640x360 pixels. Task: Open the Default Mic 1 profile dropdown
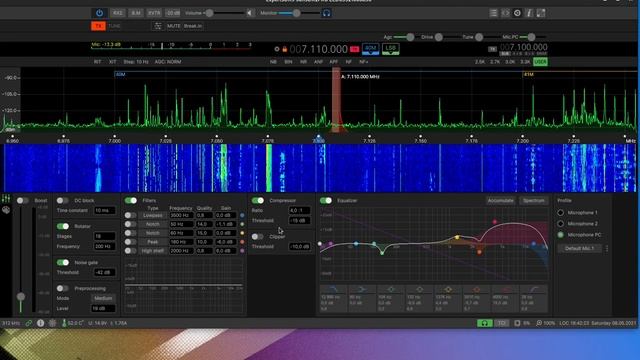580,248
